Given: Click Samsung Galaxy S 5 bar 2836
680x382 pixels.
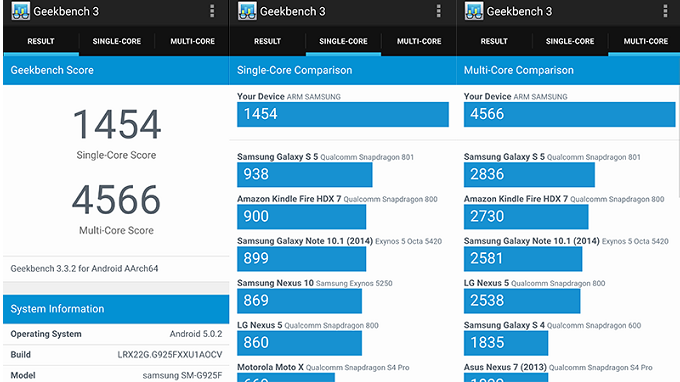Looking at the screenshot, I should click(529, 175).
